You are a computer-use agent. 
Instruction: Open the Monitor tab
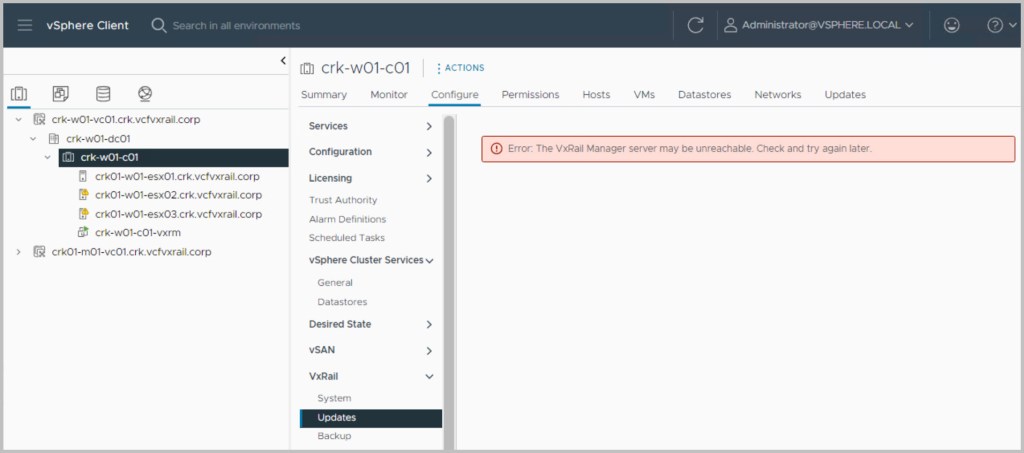click(389, 95)
